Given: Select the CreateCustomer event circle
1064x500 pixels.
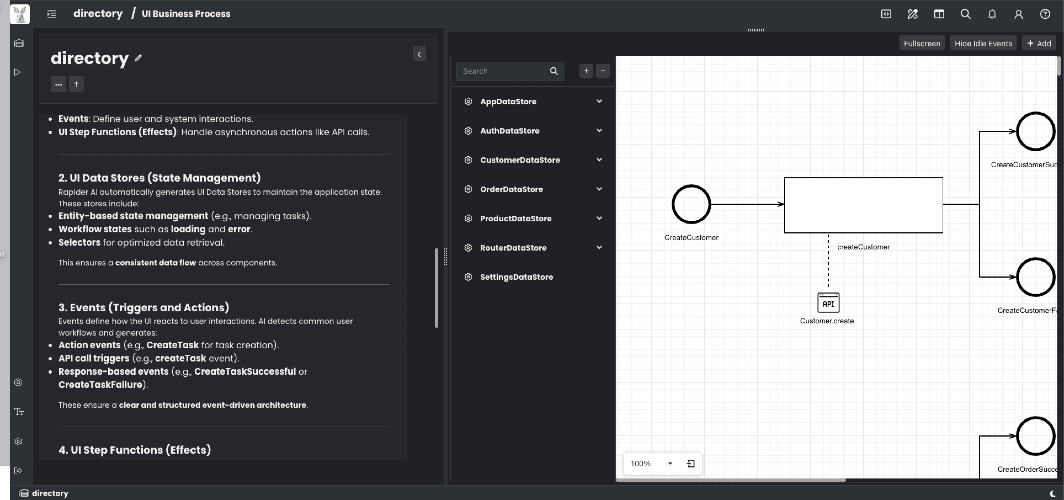Looking at the screenshot, I should coord(691,204).
